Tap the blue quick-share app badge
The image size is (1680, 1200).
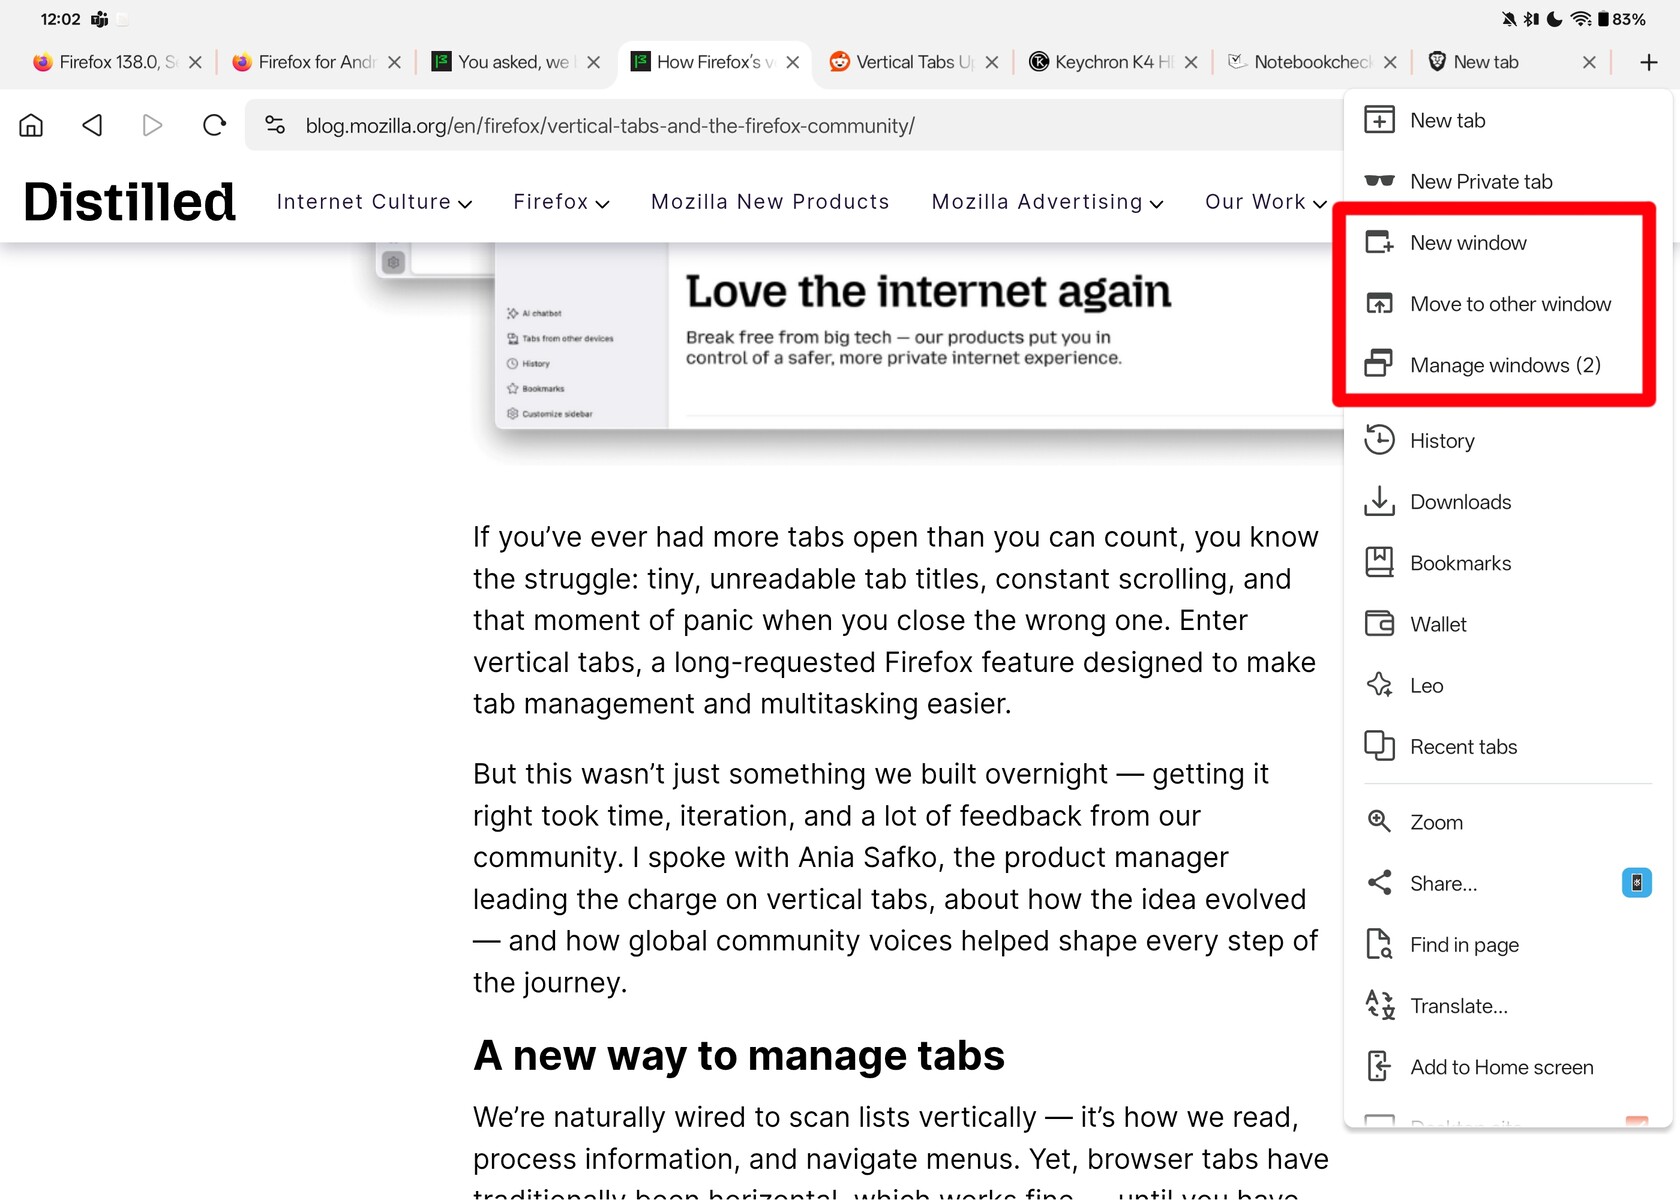pyautogui.click(x=1636, y=883)
